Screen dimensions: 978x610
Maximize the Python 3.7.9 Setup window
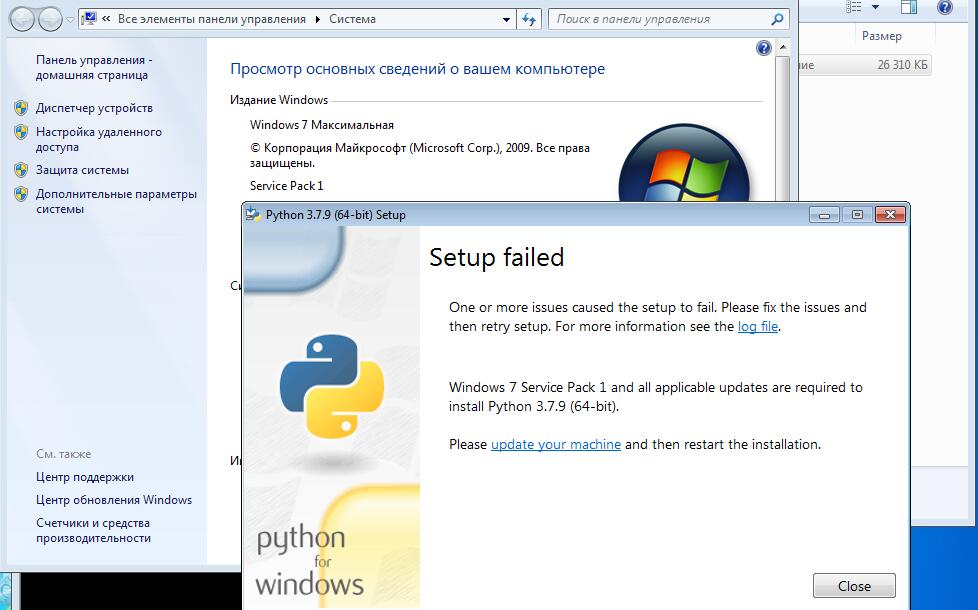(x=857, y=215)
